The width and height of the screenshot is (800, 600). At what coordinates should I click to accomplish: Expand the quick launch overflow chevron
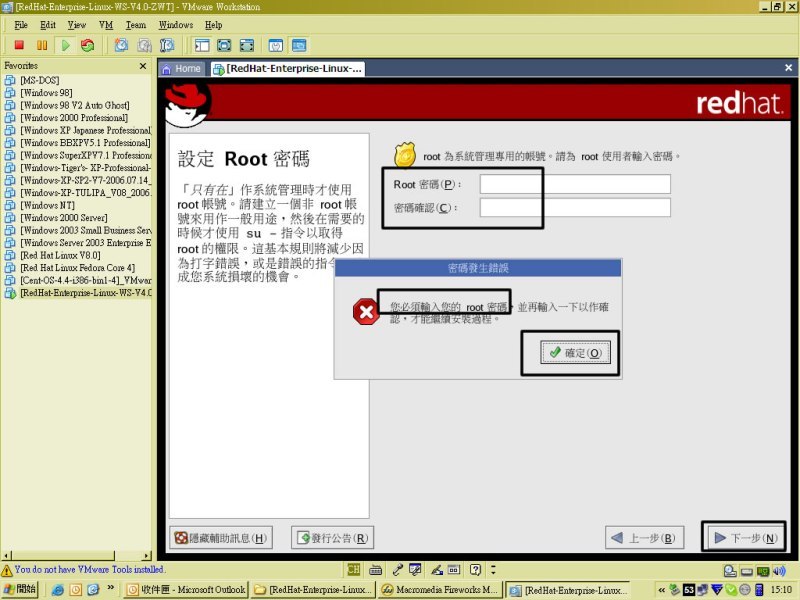point(111,588)
